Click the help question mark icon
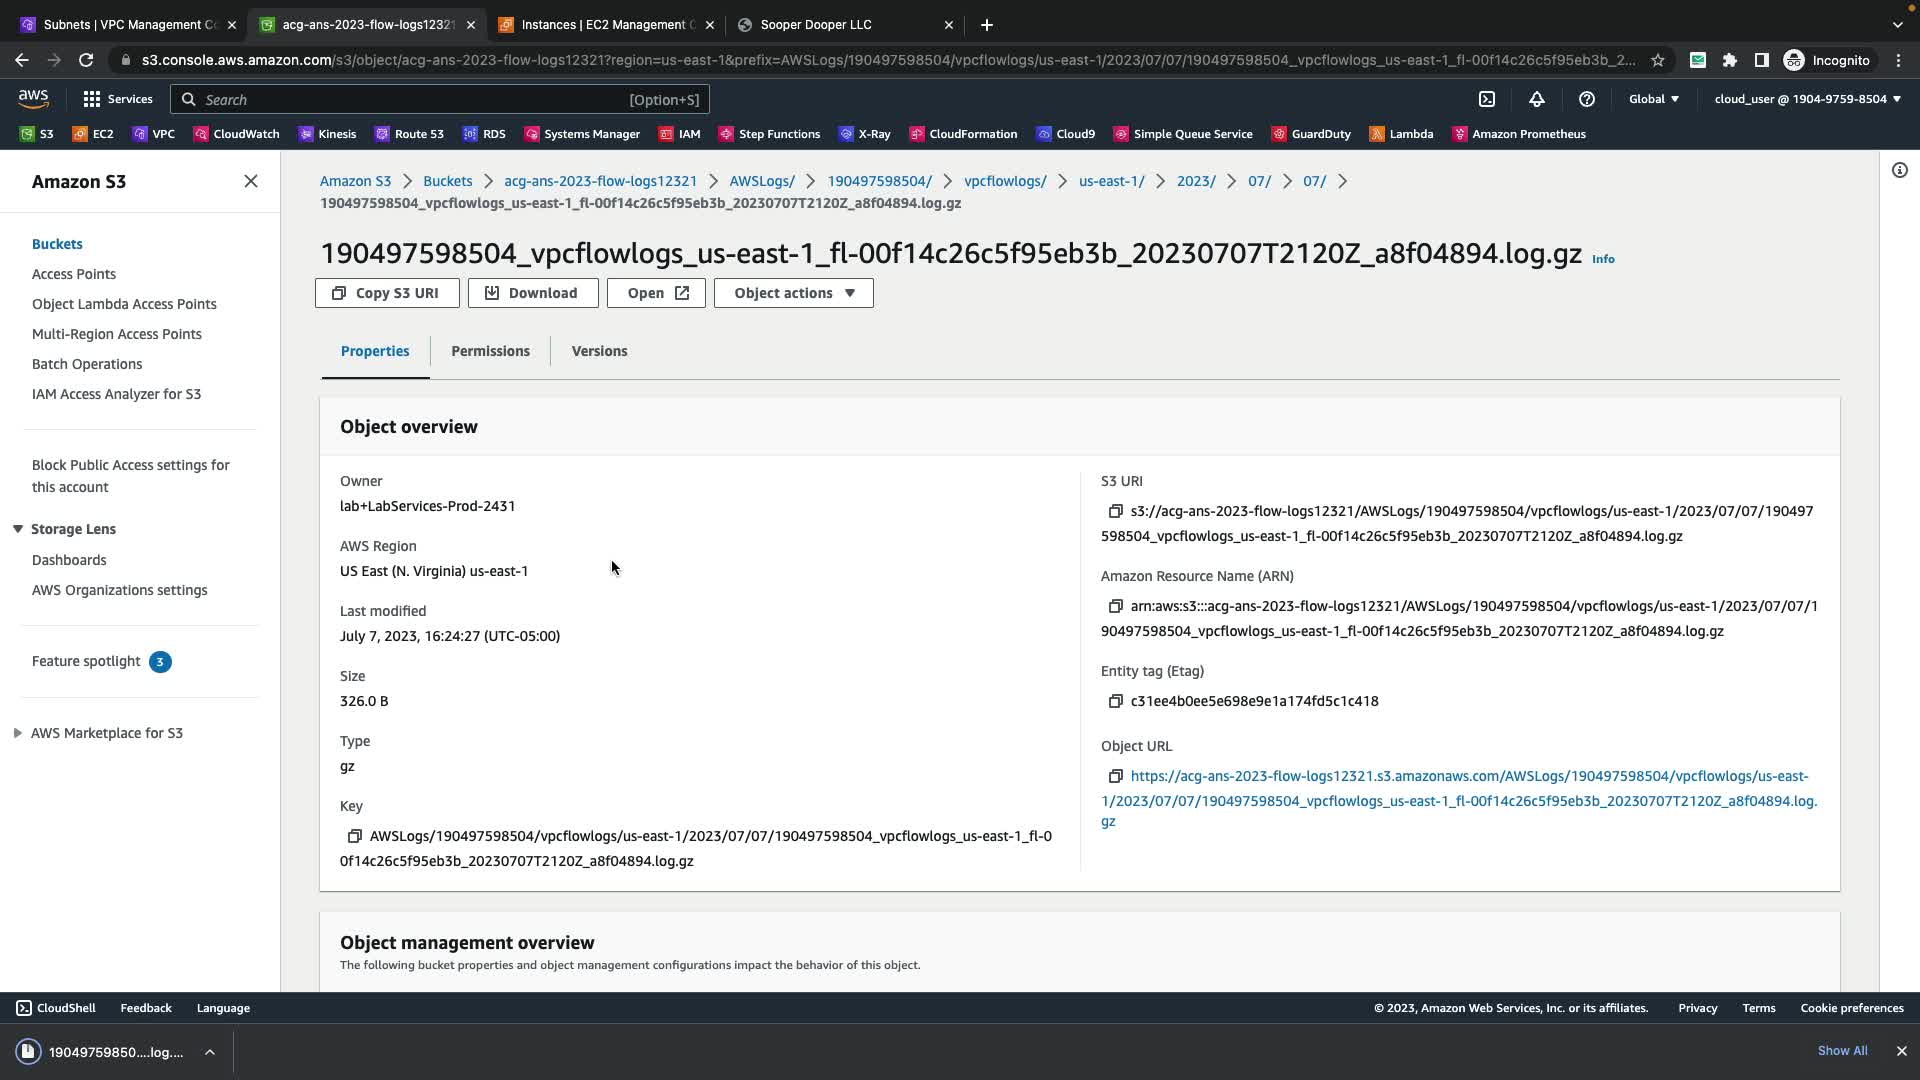 click(1587, 99)
